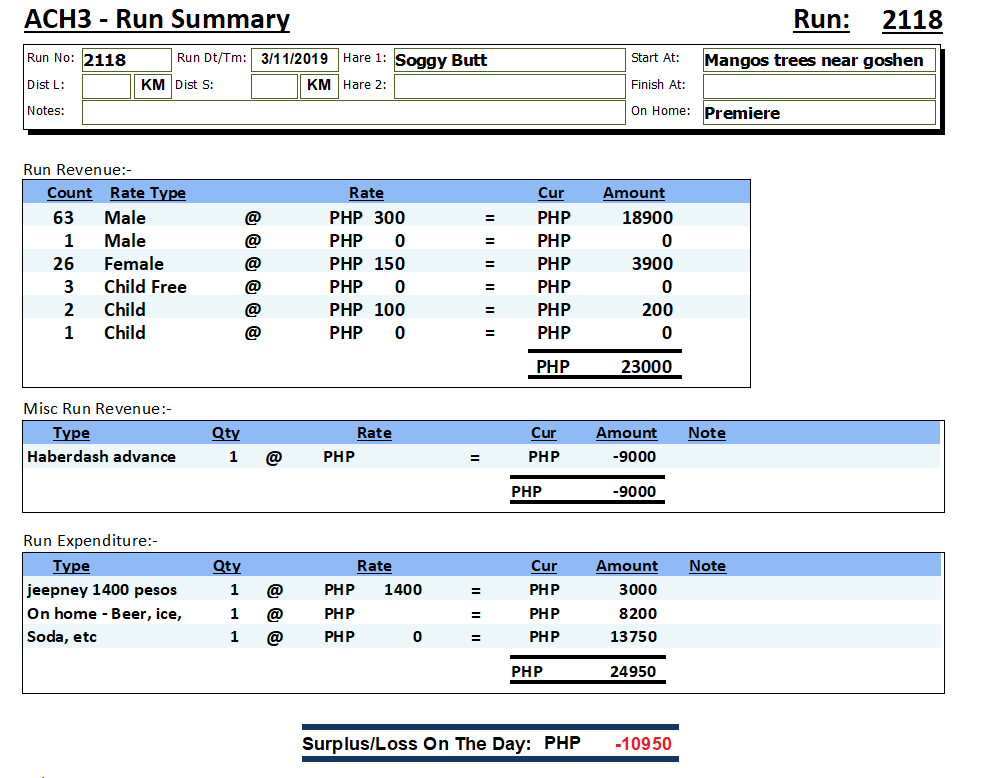Click the empty Hare 2 field

pos(508,86)
